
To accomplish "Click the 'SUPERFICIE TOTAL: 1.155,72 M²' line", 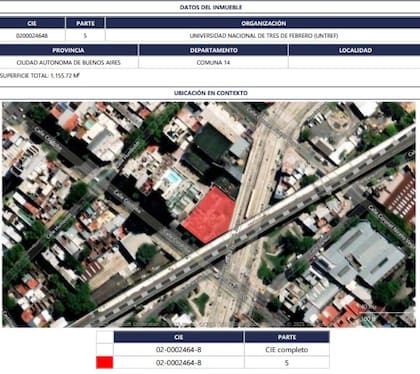I will point(39,76).
